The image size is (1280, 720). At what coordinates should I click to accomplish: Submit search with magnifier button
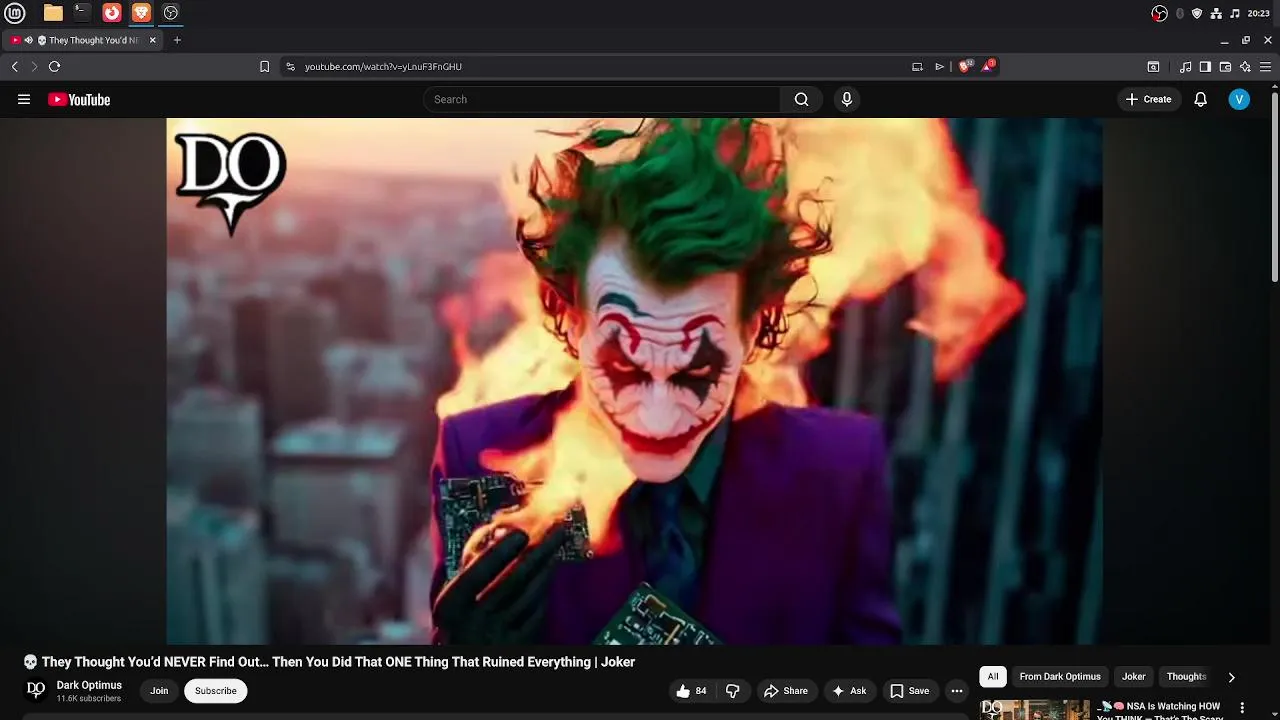(801, 99)
